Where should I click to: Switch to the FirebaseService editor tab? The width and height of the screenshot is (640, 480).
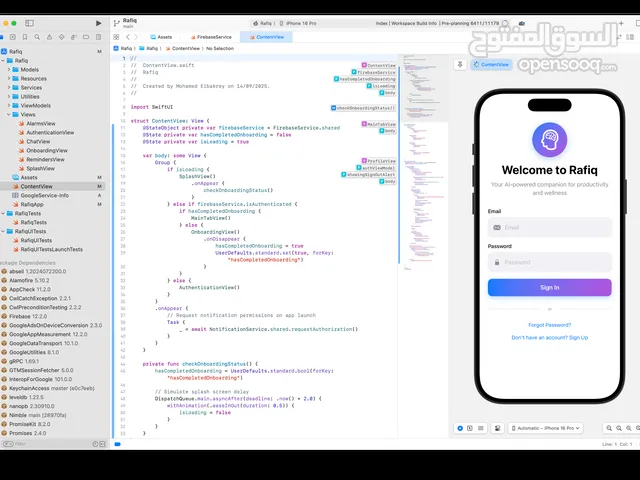(211, 37)
